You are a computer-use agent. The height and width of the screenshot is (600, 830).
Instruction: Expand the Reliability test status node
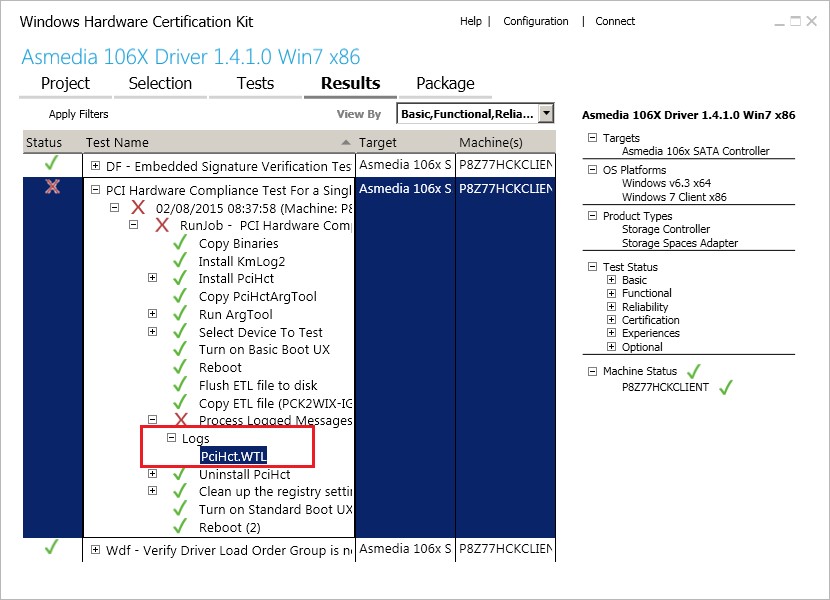pos(611,306)
